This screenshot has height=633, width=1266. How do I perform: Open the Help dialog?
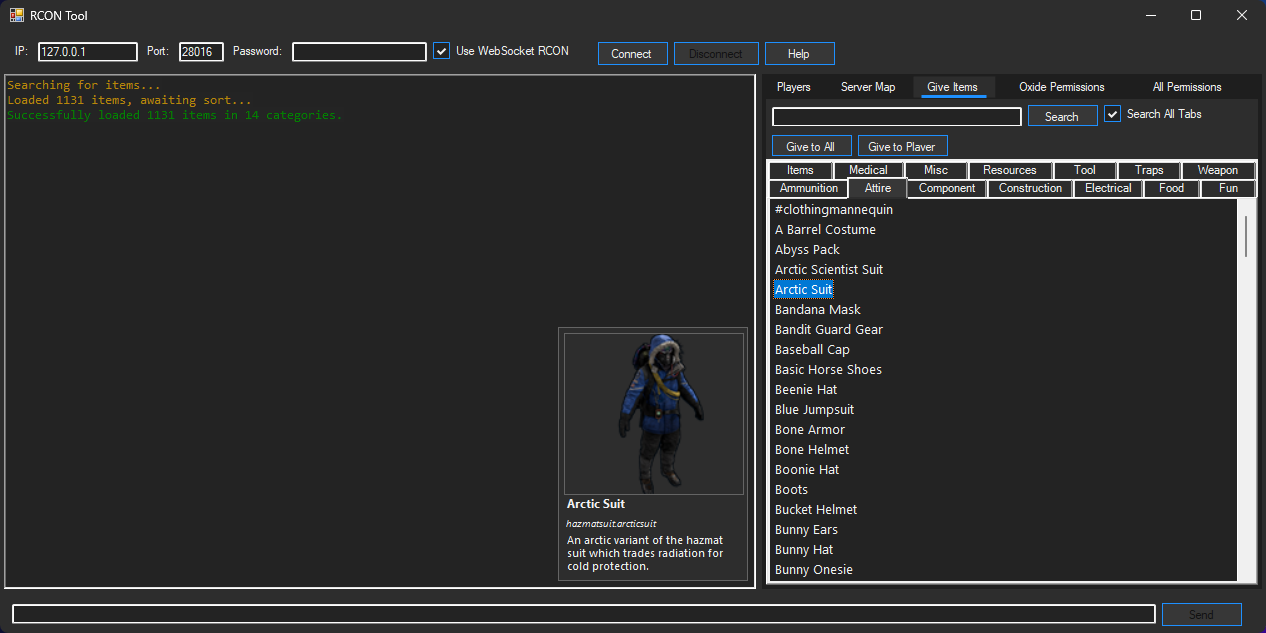click(799, 53)
